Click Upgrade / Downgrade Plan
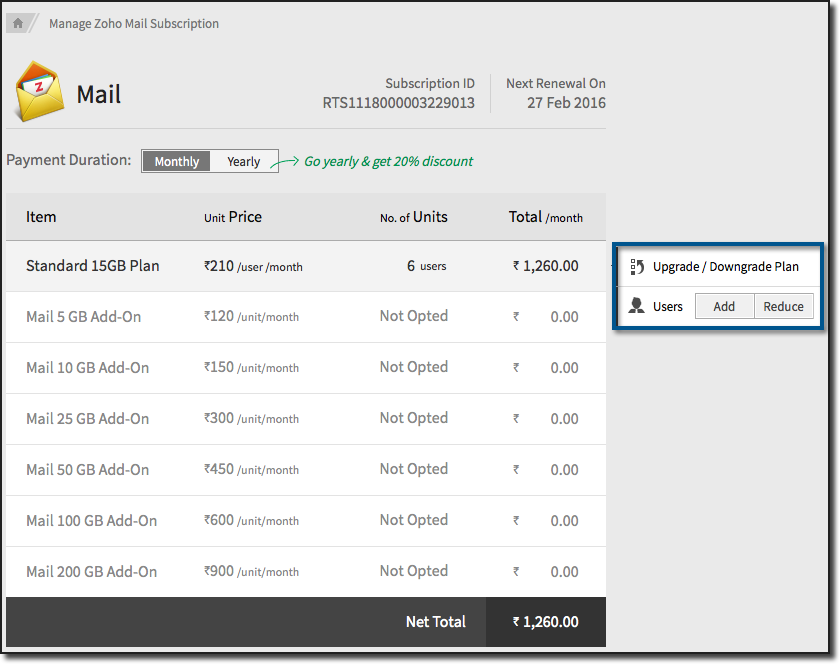Screen dimensions: 840x664 (724, 267)
